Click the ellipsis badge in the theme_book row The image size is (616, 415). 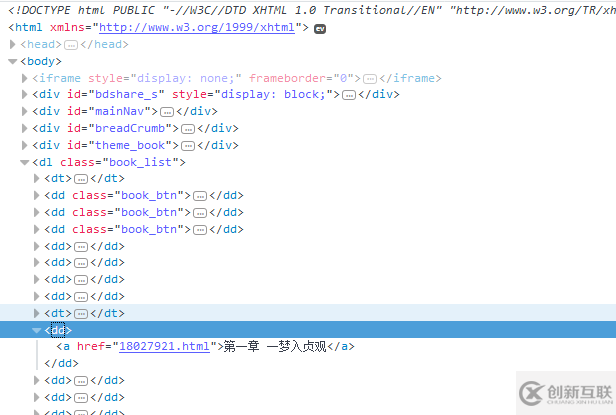[x=188, y=146]
